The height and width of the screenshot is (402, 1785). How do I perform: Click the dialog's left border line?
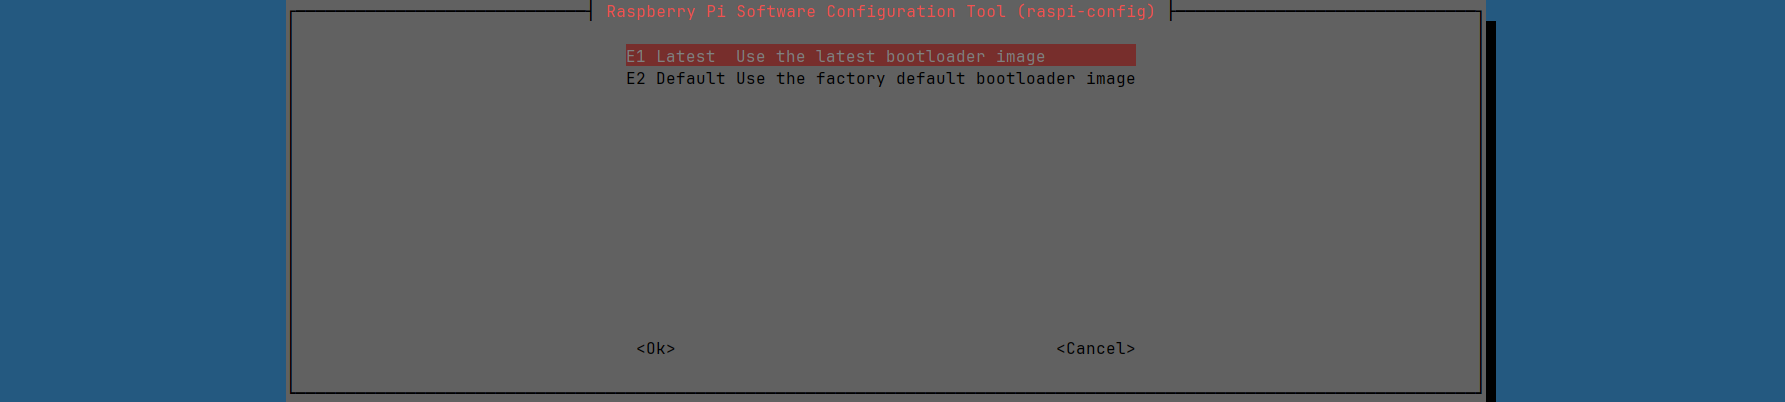pos(291,200)
